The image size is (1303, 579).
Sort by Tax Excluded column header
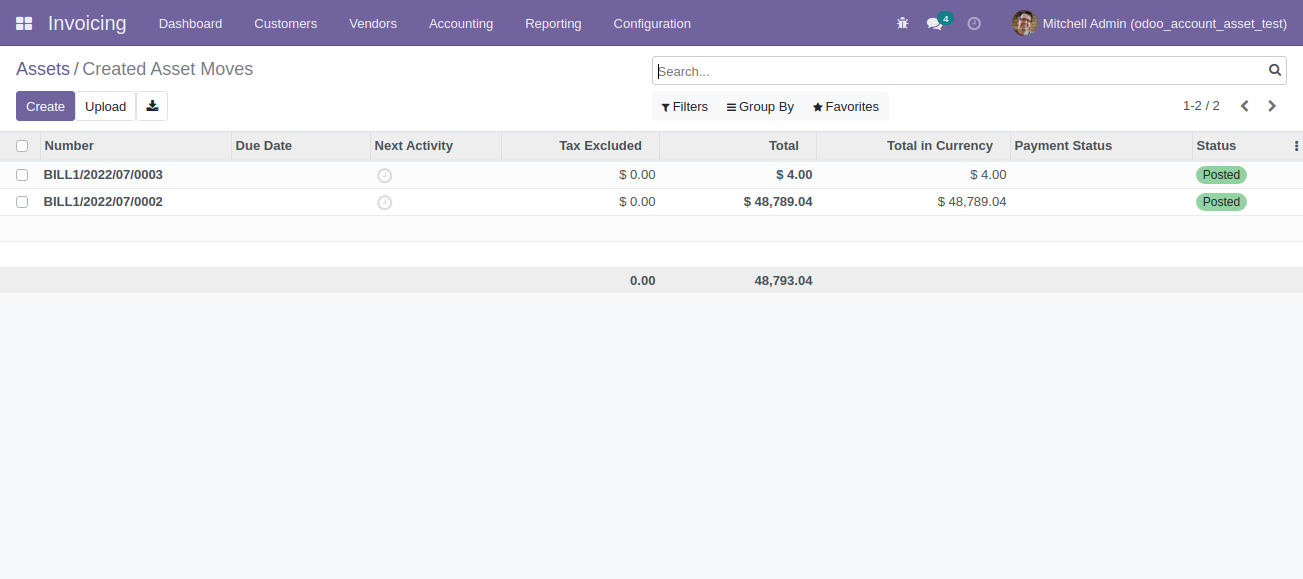point(580,146)
